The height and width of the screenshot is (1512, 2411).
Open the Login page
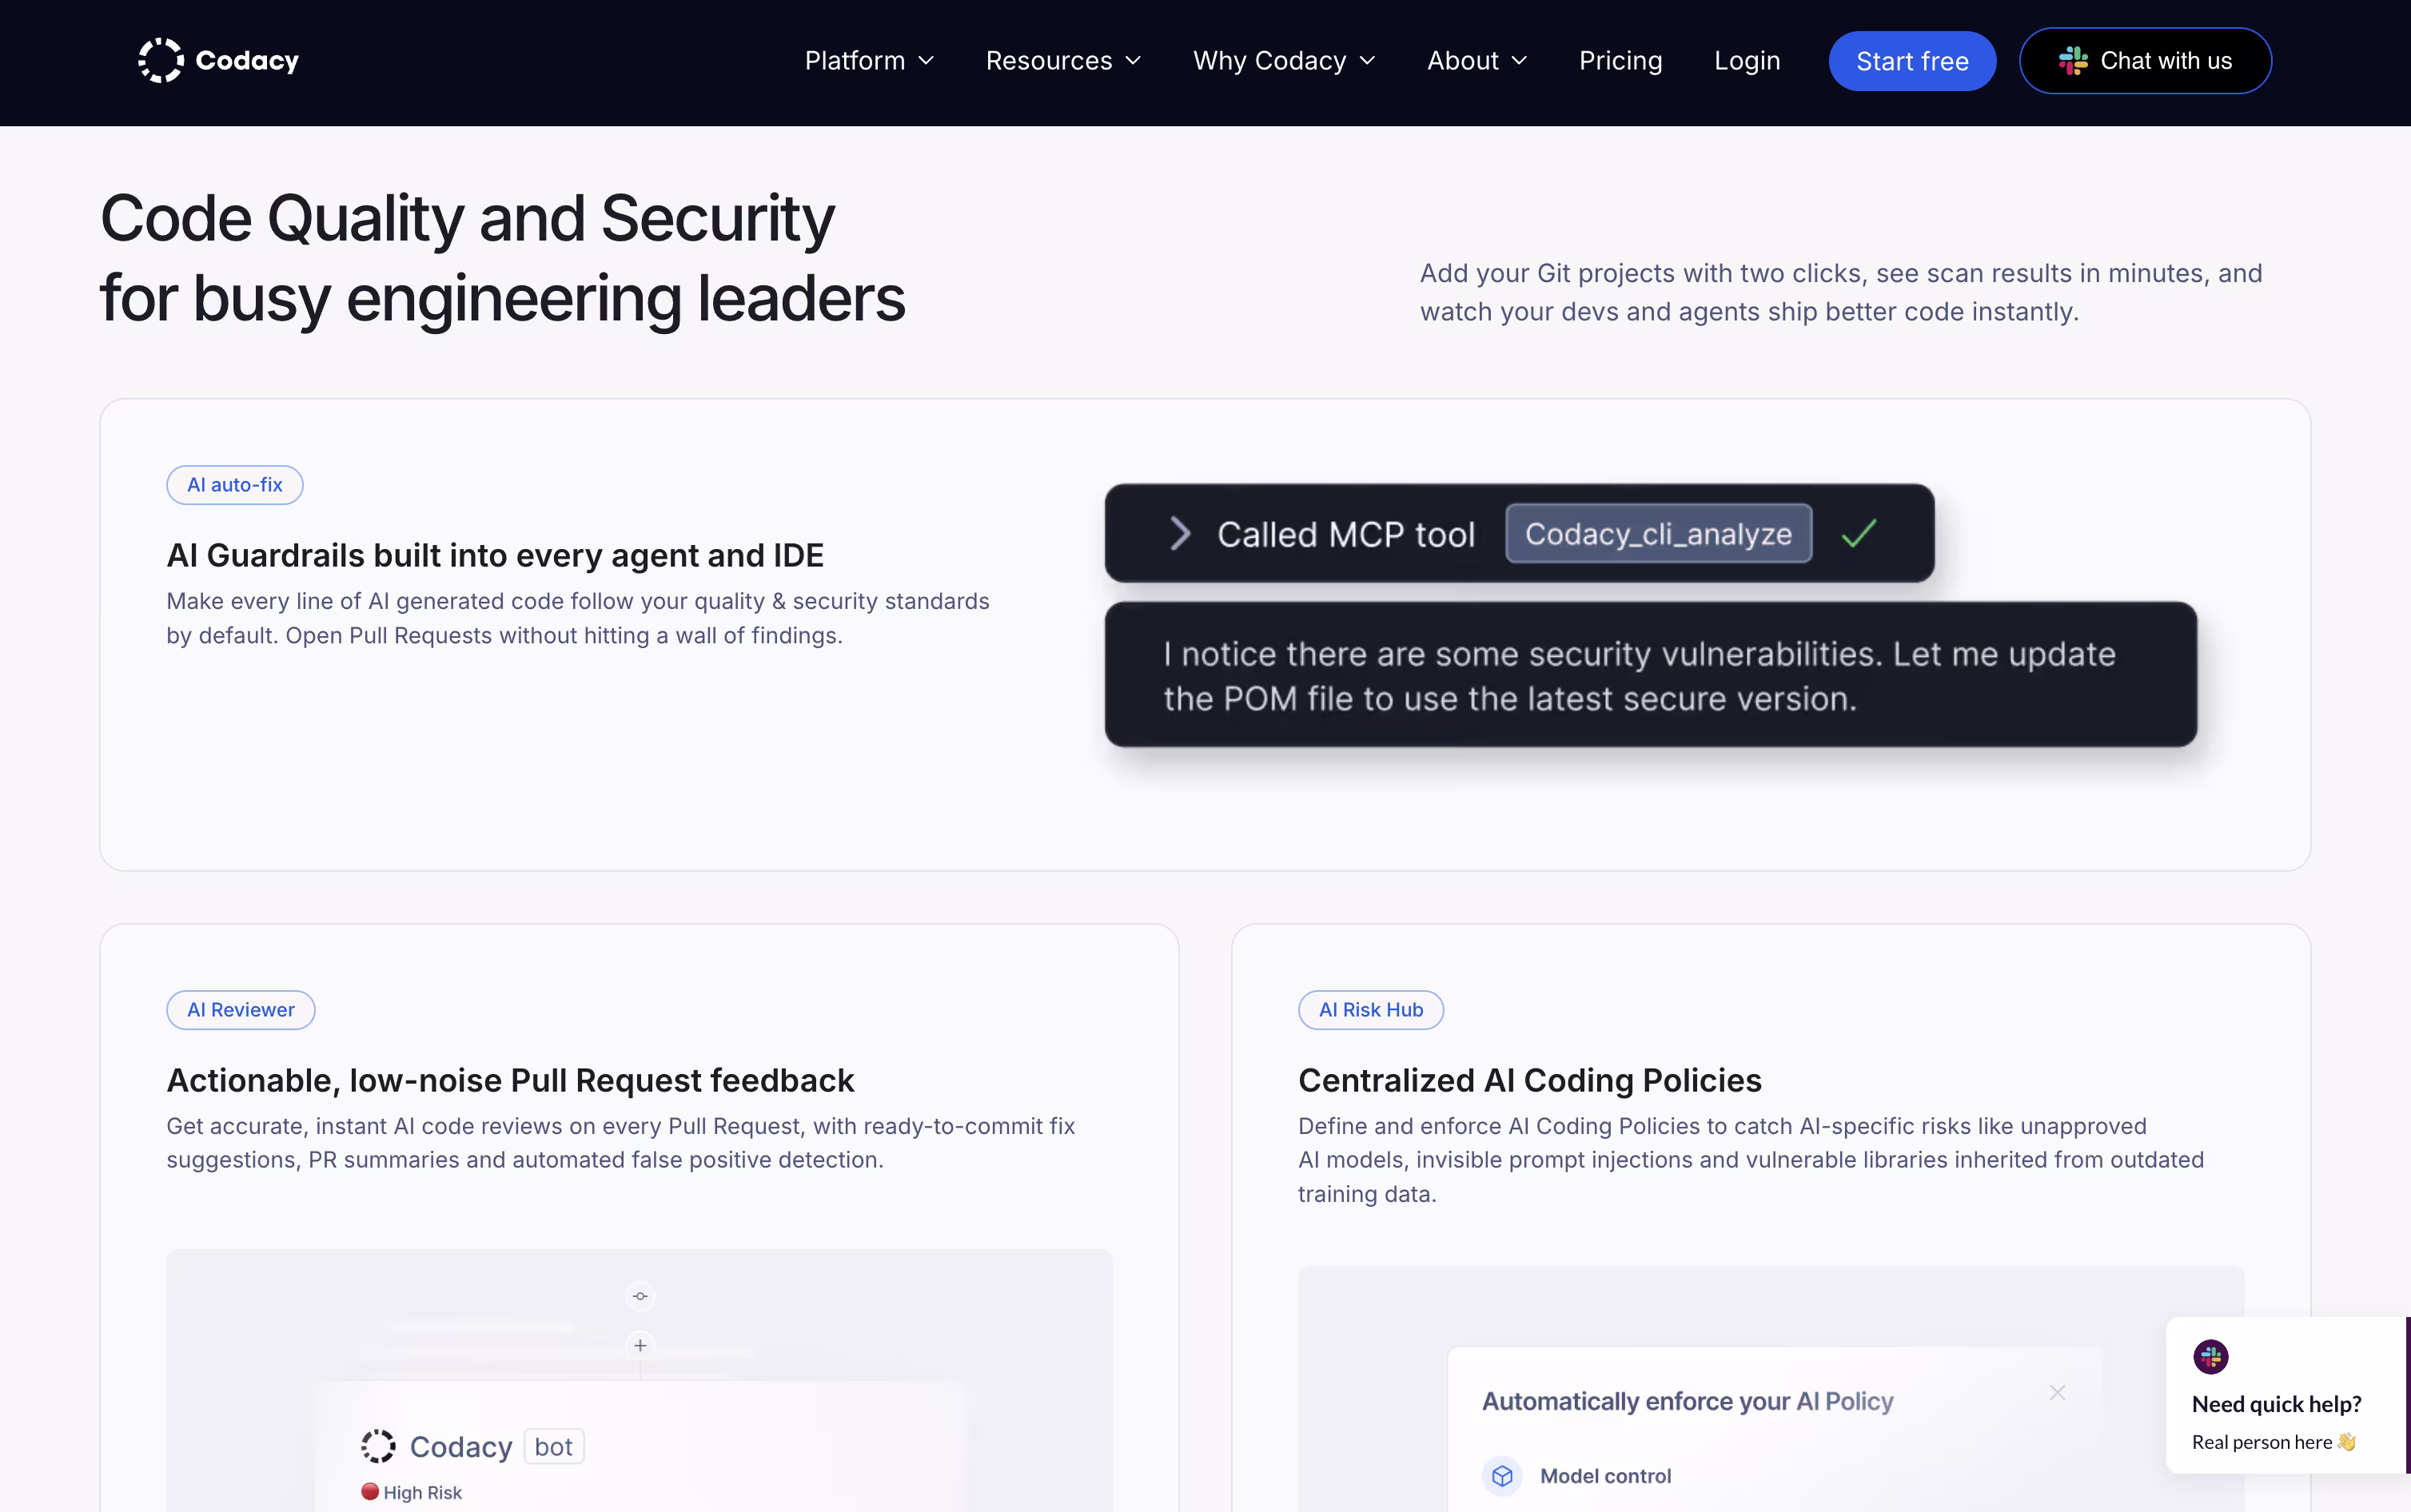pyautogui.click(x=1747, y=61)
